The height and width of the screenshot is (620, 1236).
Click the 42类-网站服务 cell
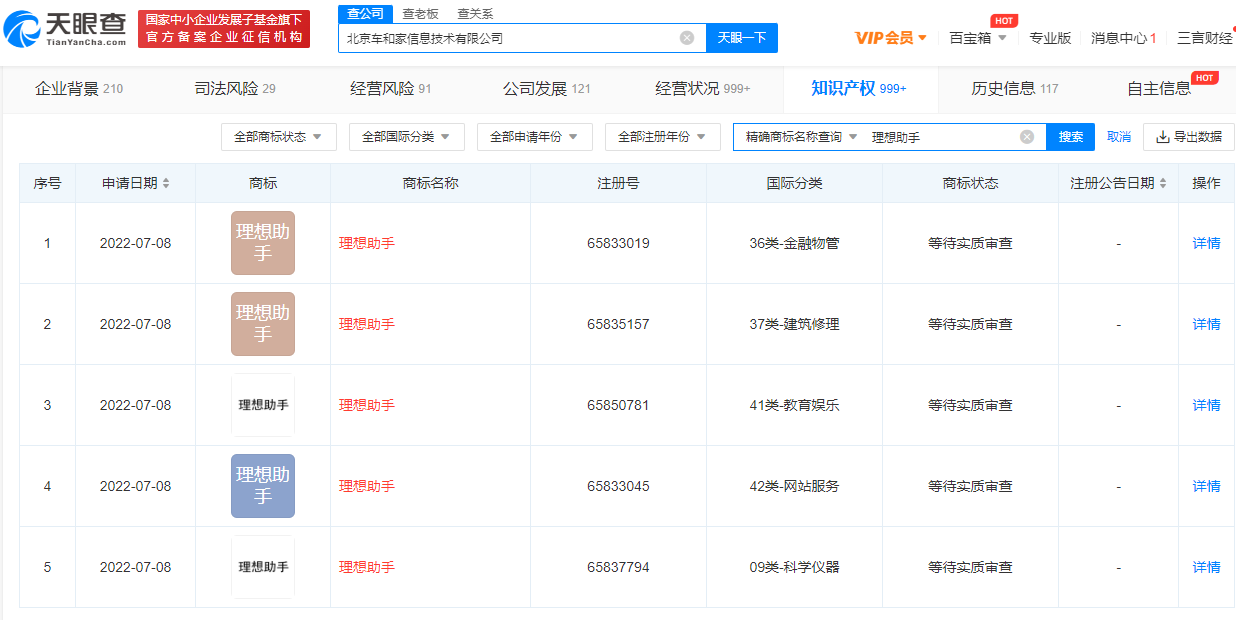(794, 486)
